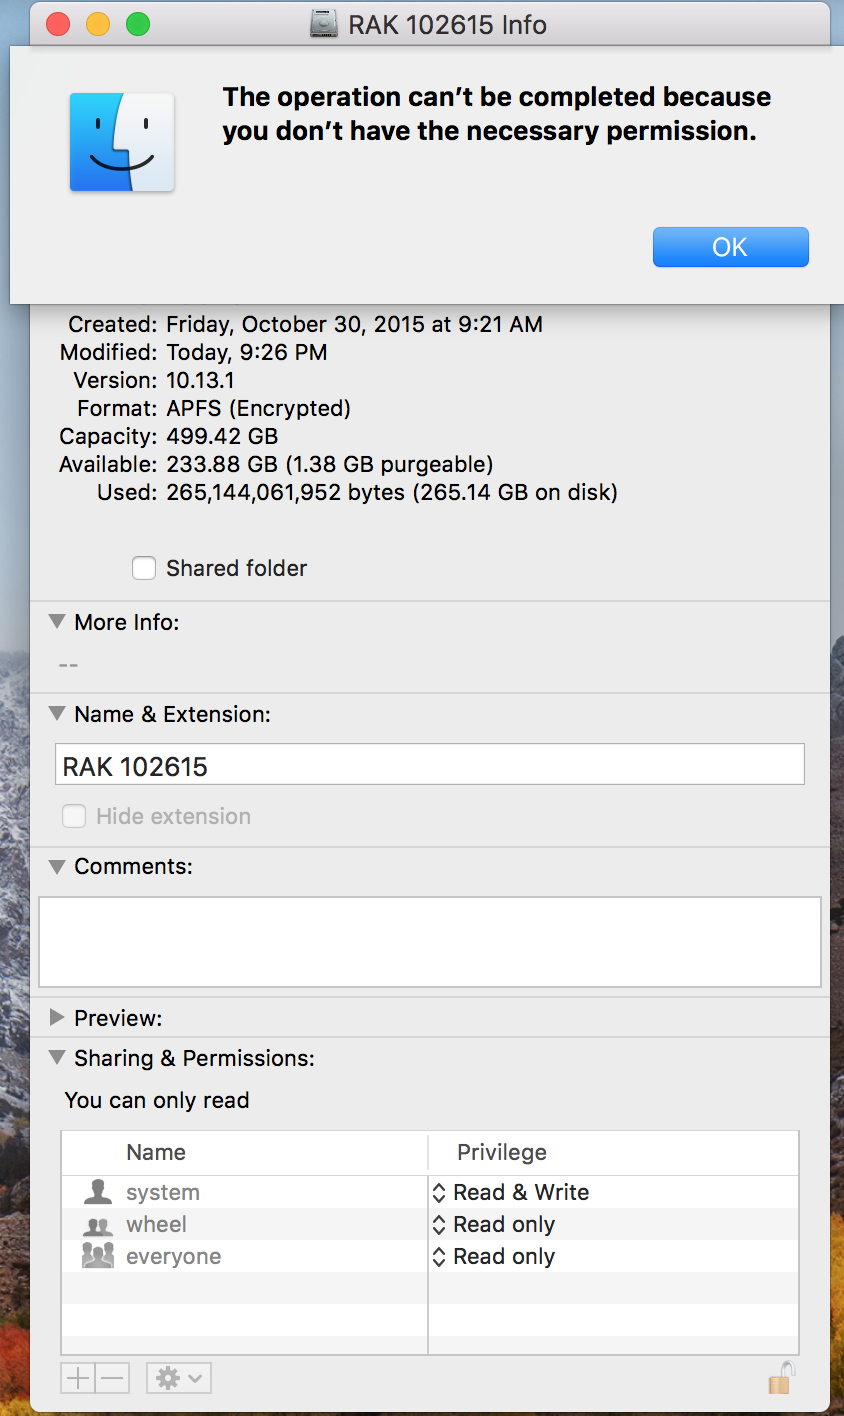Toggle the Shared folder checkbox
844x1416 pixels.
145,568
